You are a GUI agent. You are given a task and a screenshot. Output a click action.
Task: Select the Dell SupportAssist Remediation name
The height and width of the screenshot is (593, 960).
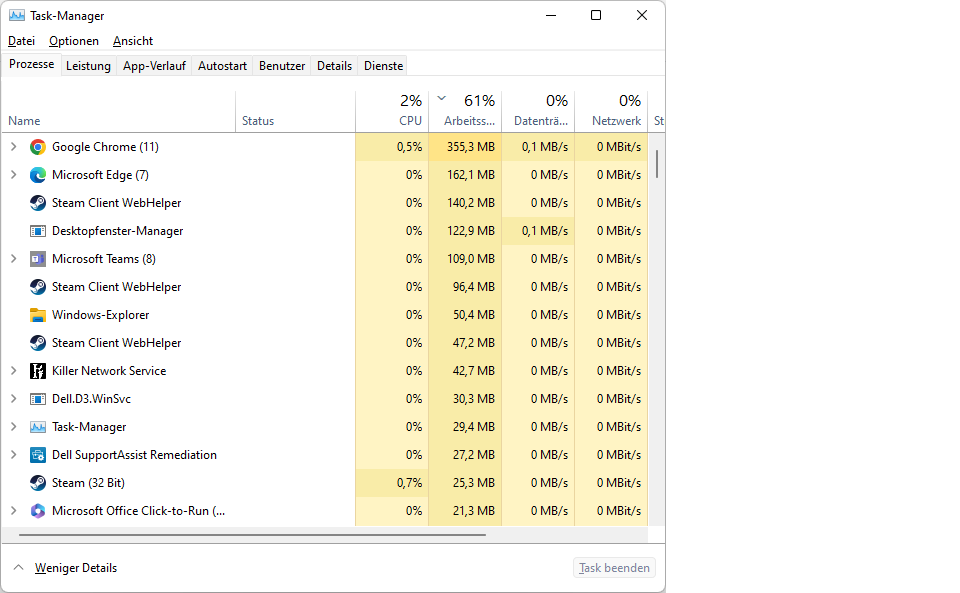click(x=134, y=455)
